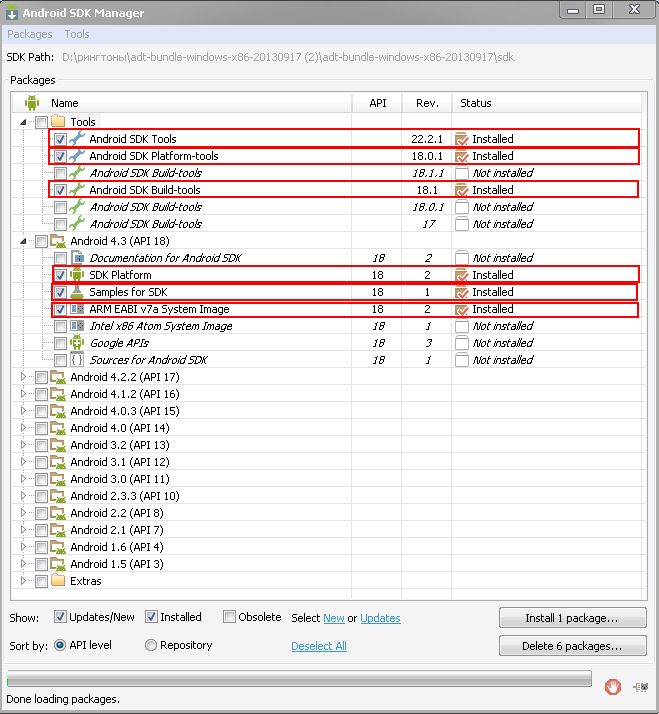Click Installed status icon of Samples for SDK
This screenshot has height=714, width=659.
tap(462, 292)
